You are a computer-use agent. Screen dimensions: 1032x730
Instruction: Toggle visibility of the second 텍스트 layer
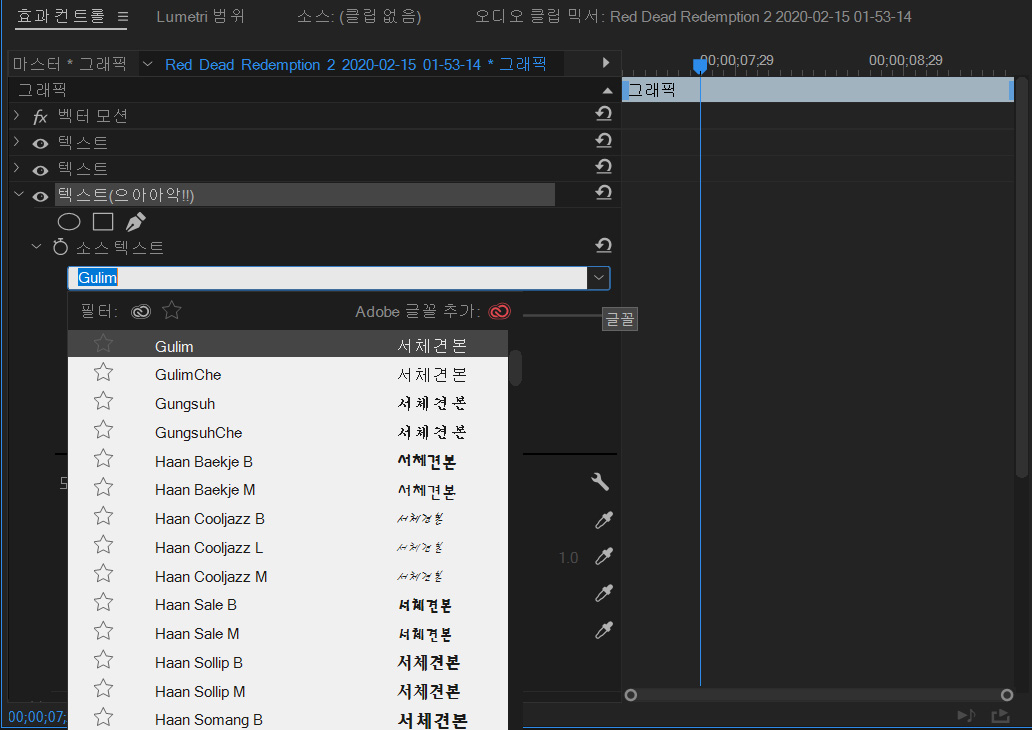(40, 170)
